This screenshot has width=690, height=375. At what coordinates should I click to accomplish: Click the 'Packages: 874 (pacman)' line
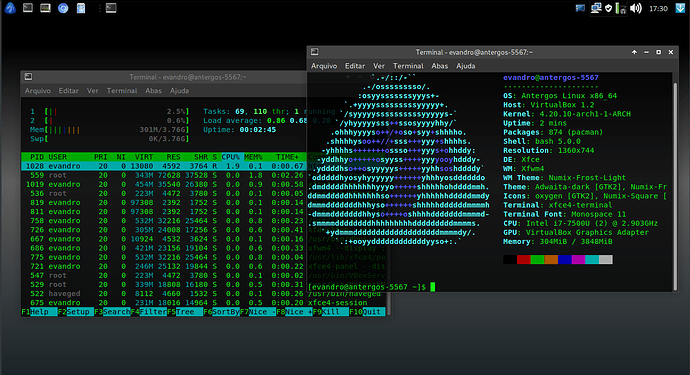(553, 132)
